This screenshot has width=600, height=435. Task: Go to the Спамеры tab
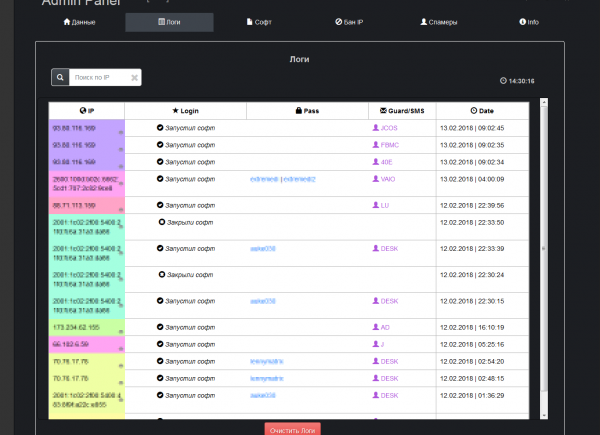438,21
